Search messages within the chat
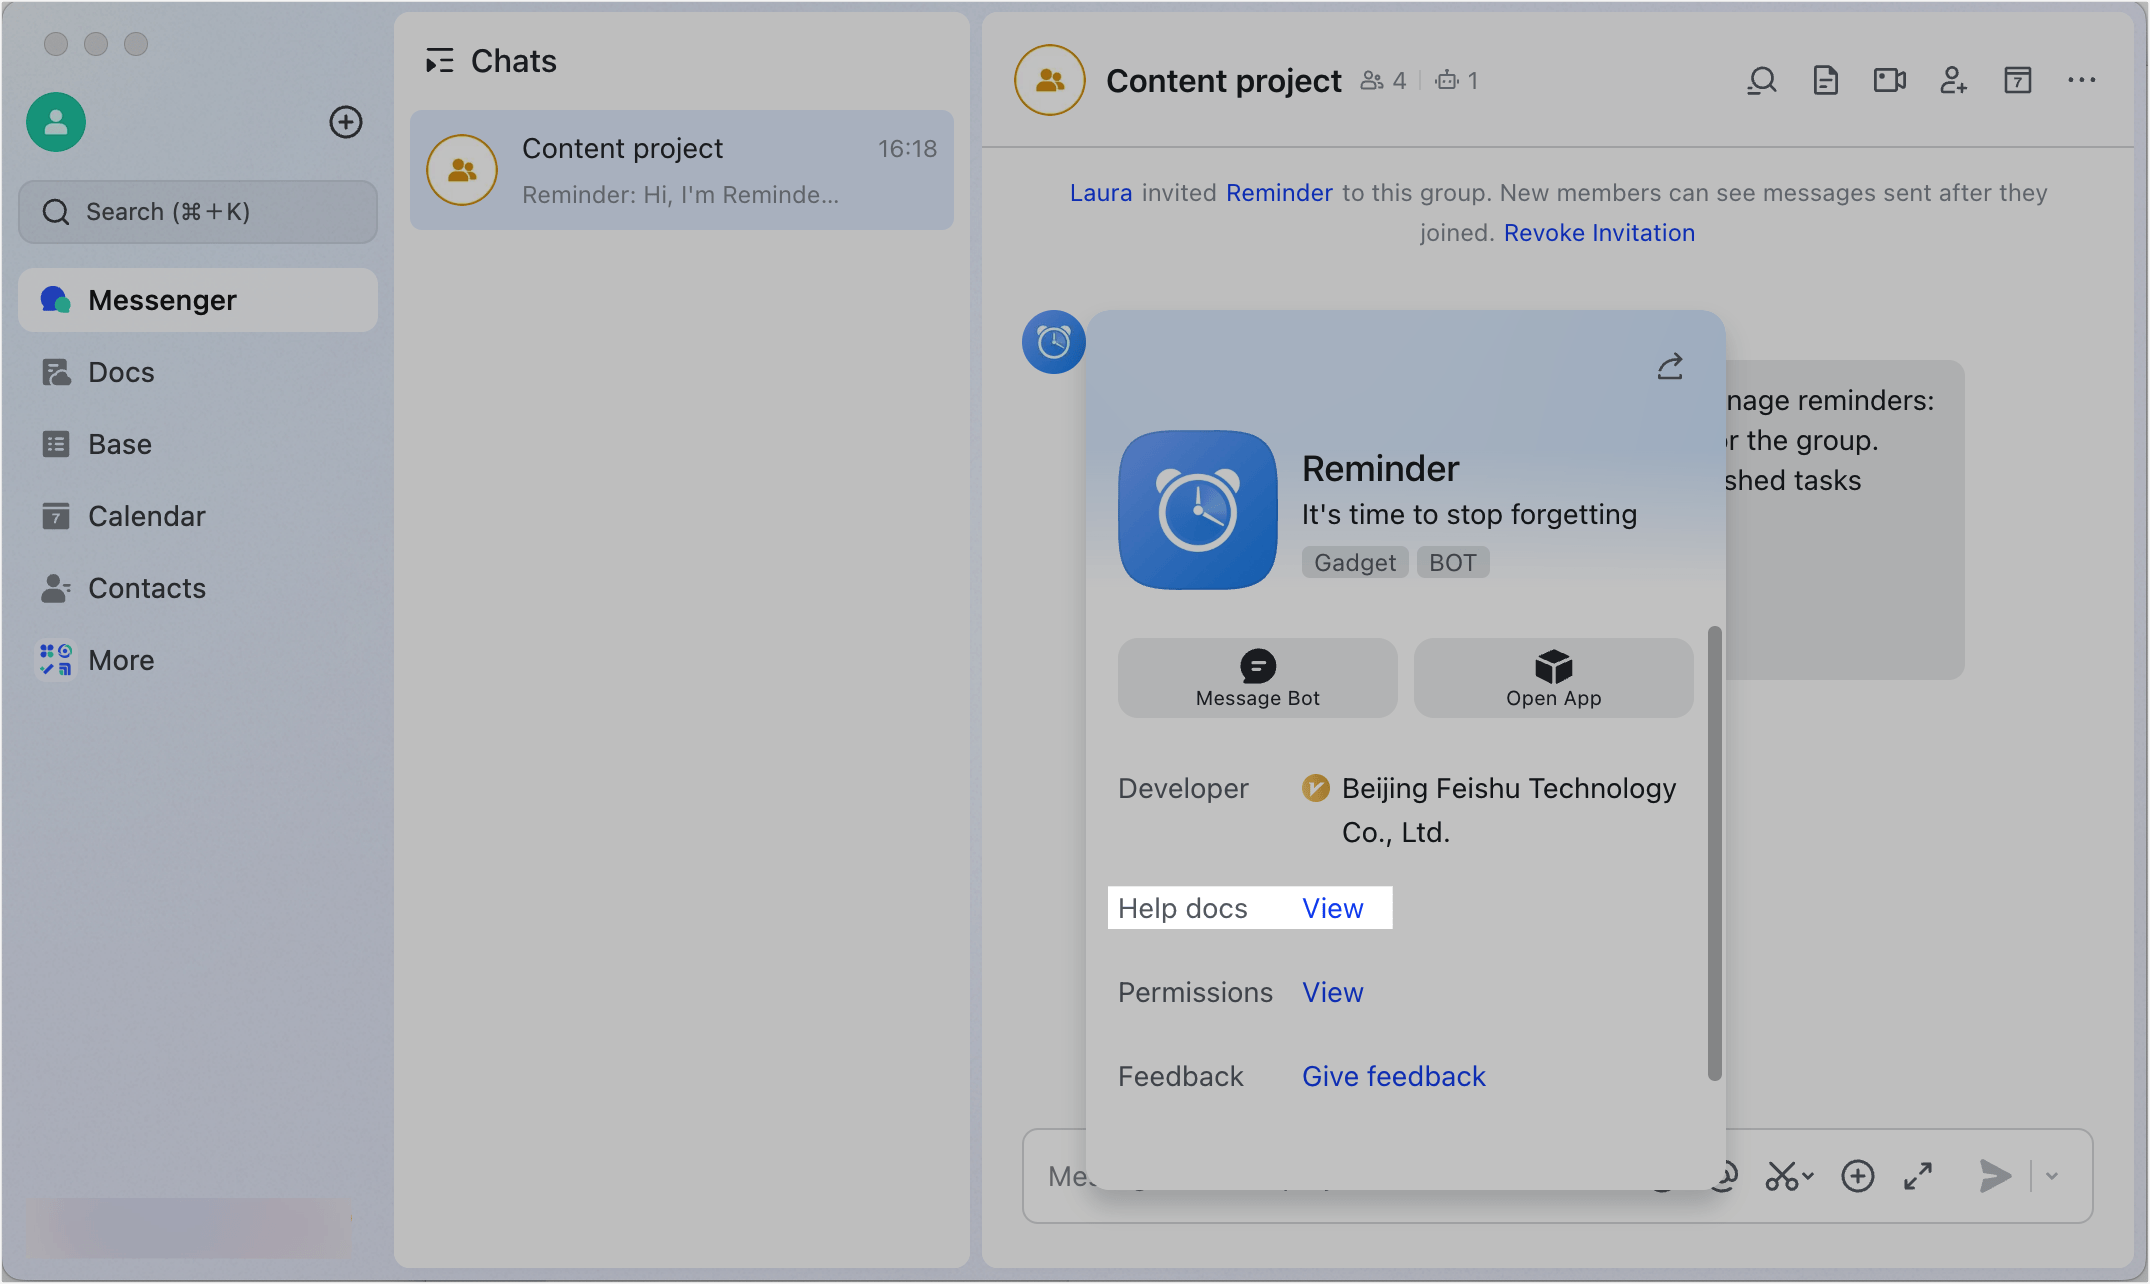This screenshot has width=2150, height=1284. click(1762, 80)
